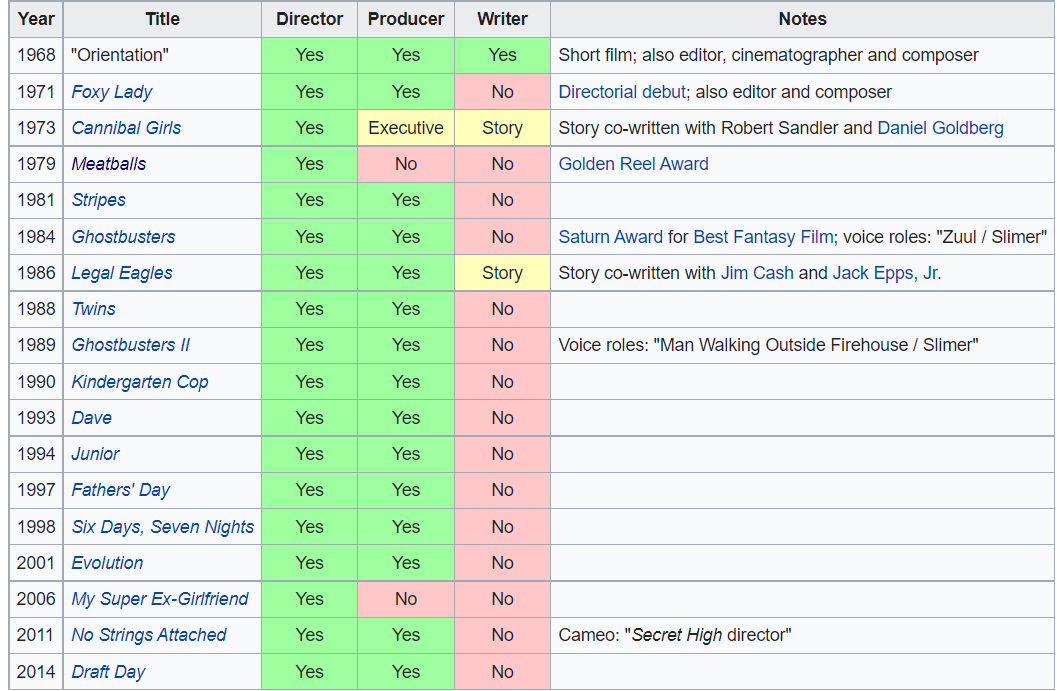The width and height of the screenshot is (1057, 691).
Task: Open the Directorial debut link
Action: click(x=622, y=92)
